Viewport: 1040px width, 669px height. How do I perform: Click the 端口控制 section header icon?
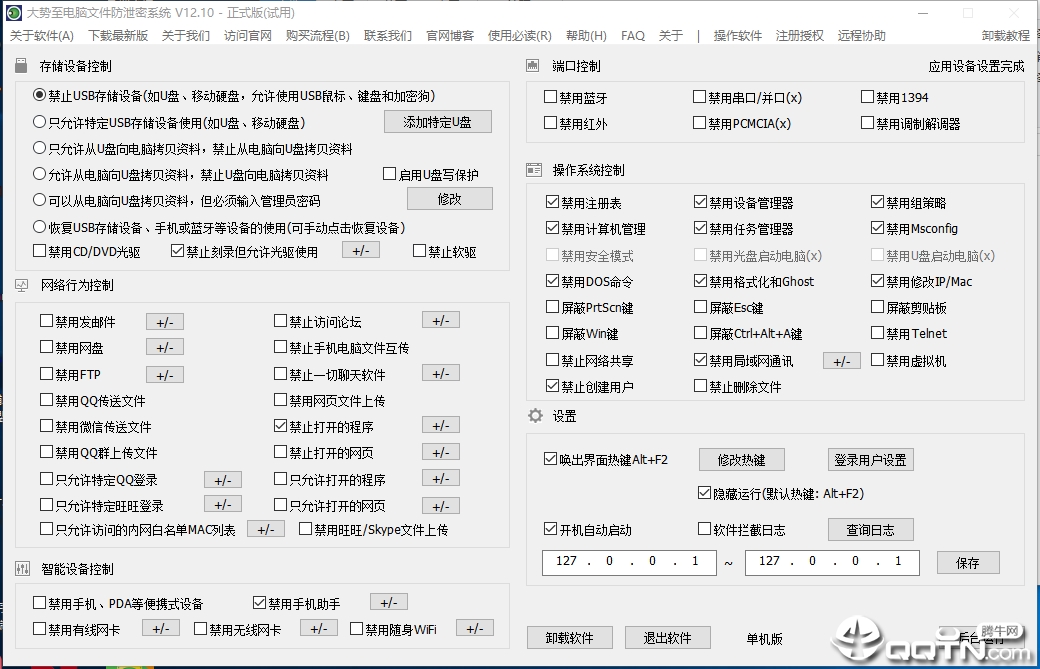[x=534, y=66]
